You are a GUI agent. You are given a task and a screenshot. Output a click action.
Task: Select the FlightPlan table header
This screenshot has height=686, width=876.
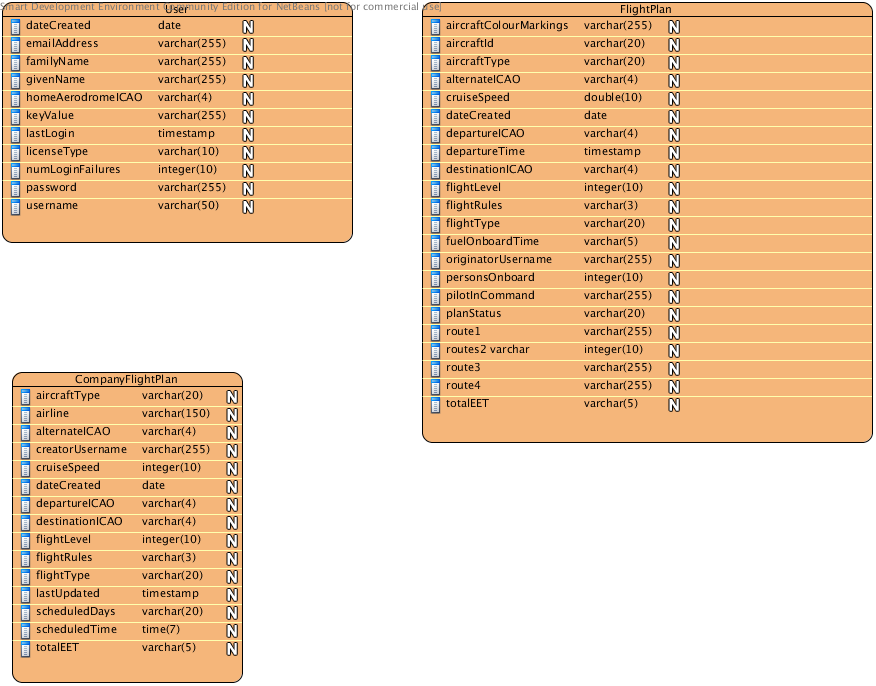645,10
